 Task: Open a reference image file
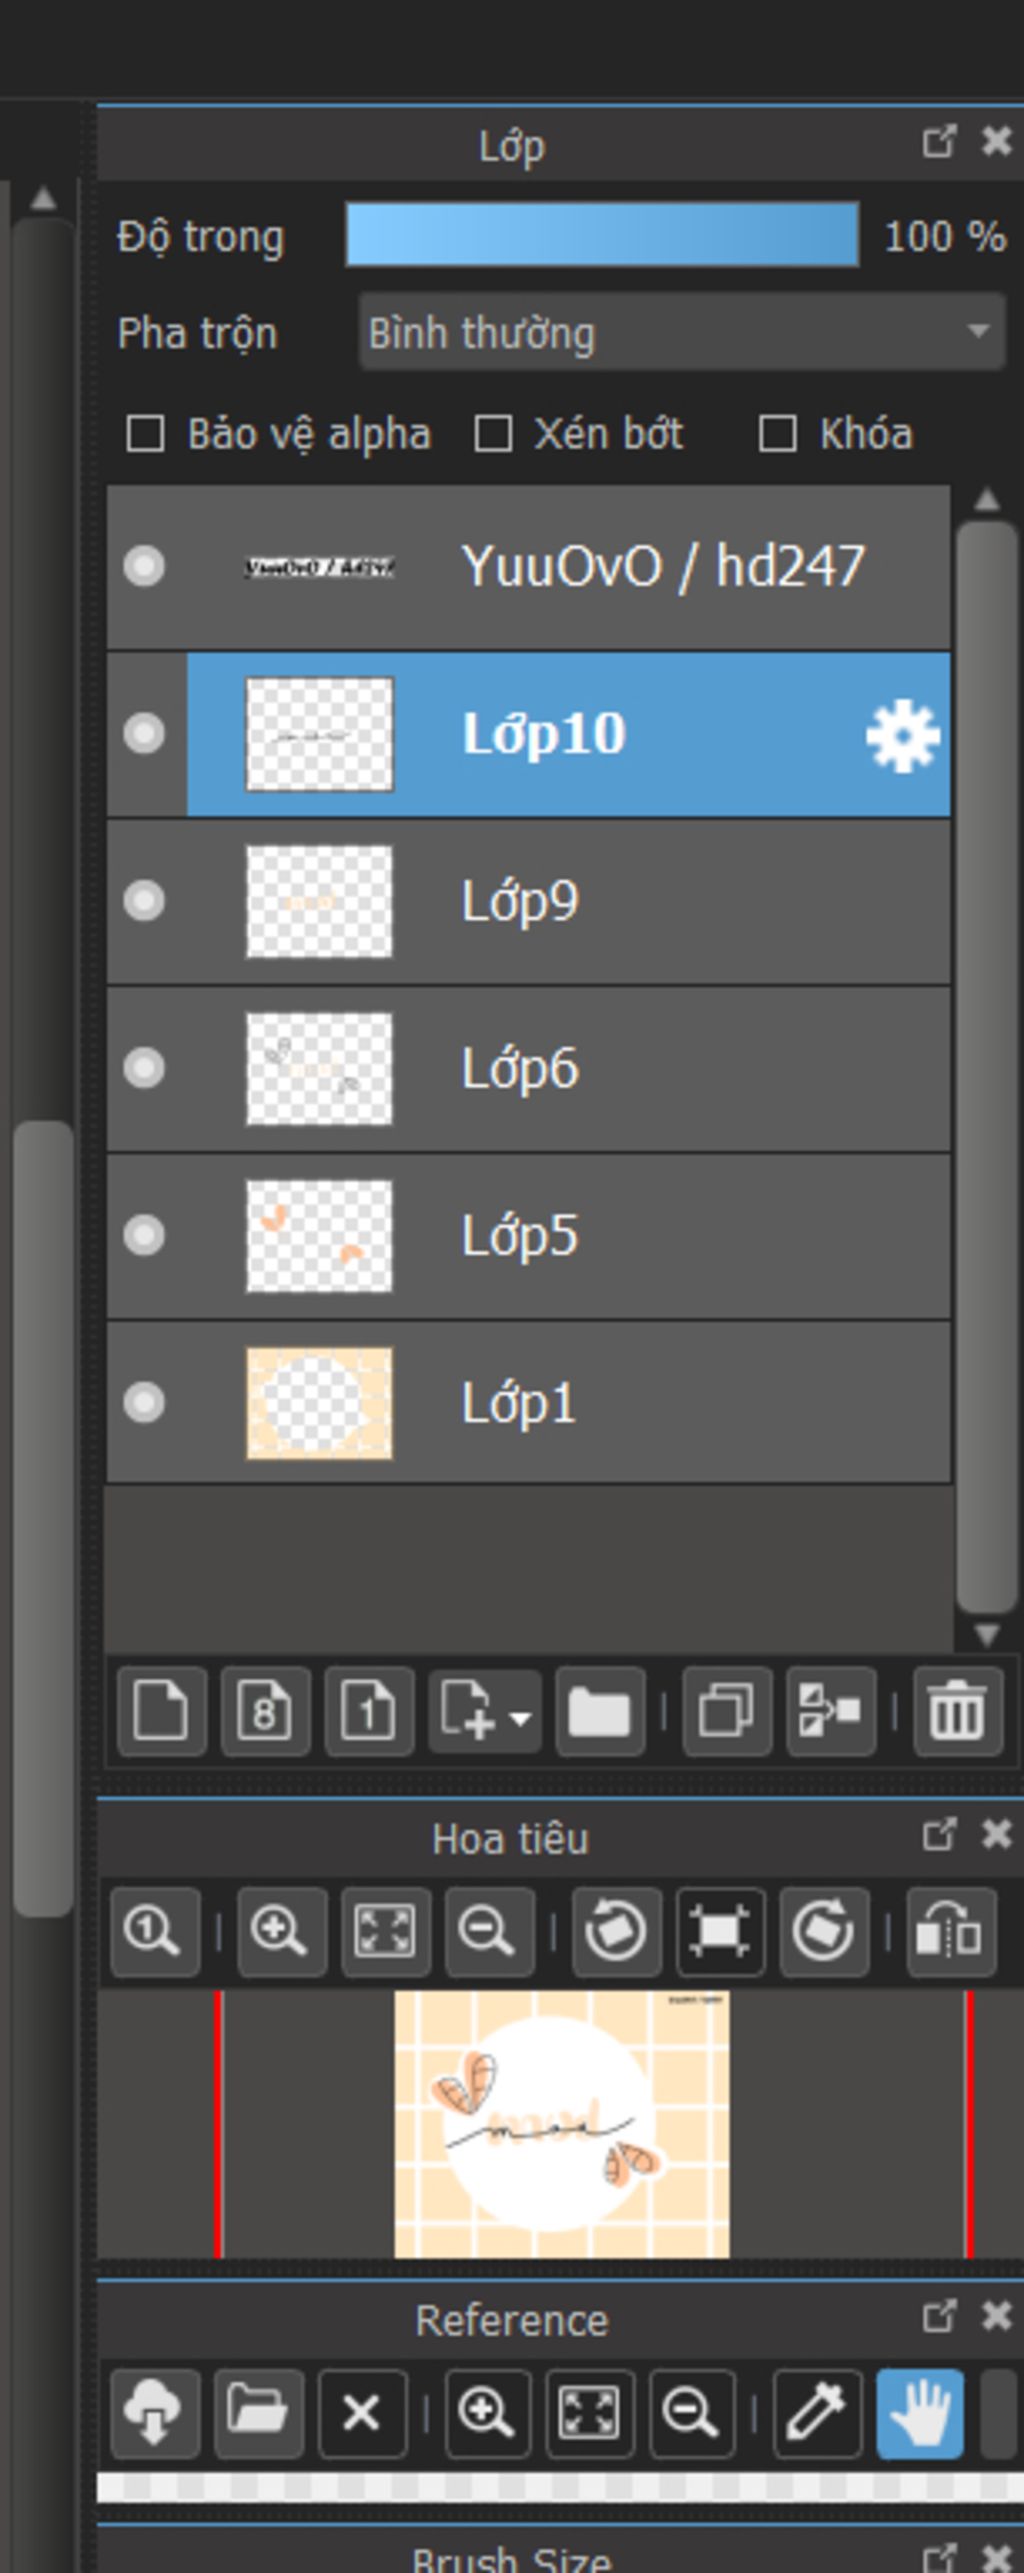(258, 2413)
